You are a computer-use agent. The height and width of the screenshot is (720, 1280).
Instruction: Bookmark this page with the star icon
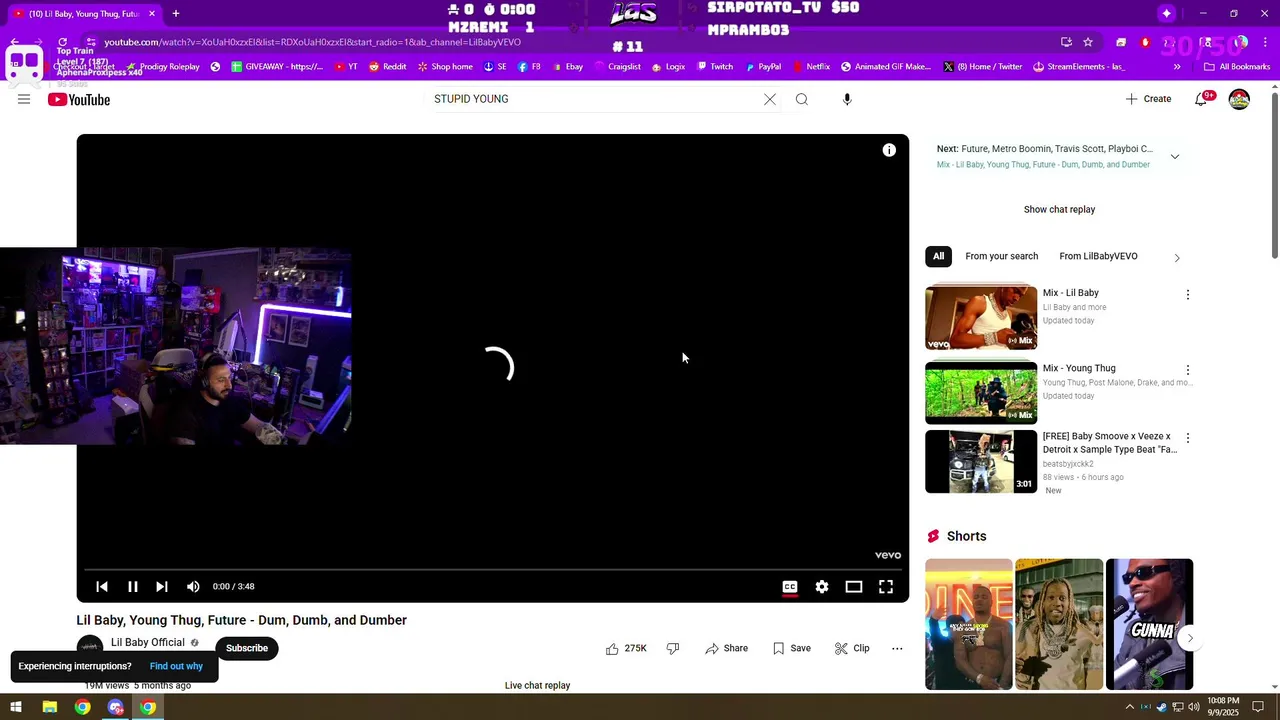[x=1088, y=42]
